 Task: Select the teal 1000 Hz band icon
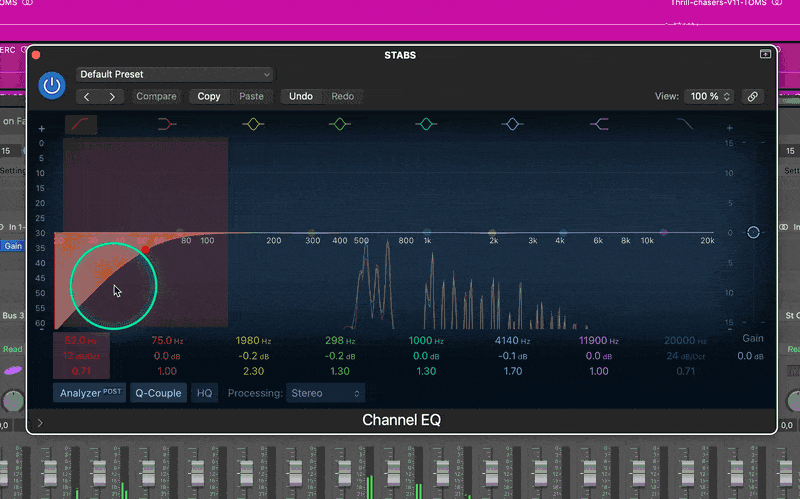[427, 124]
